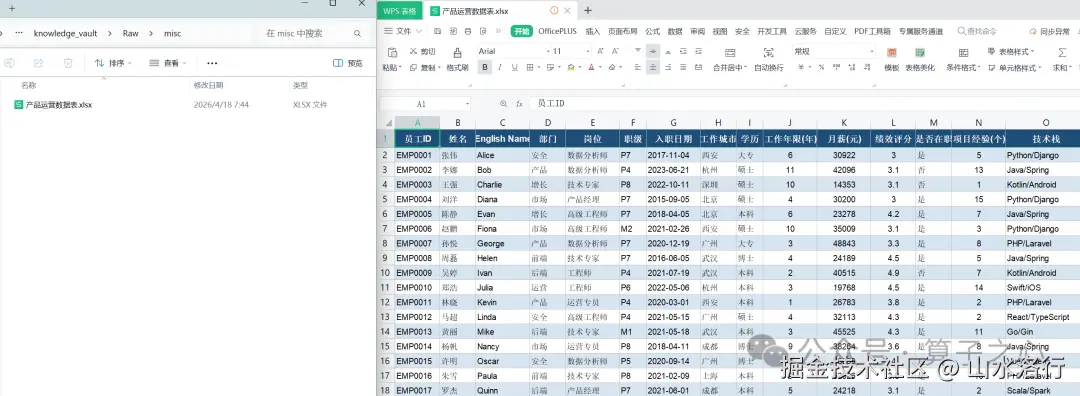The height and width of the screenshot is (396, 1080).
Task: Click the Paste clipboard icon in WPS
Action: coord(392,52)
